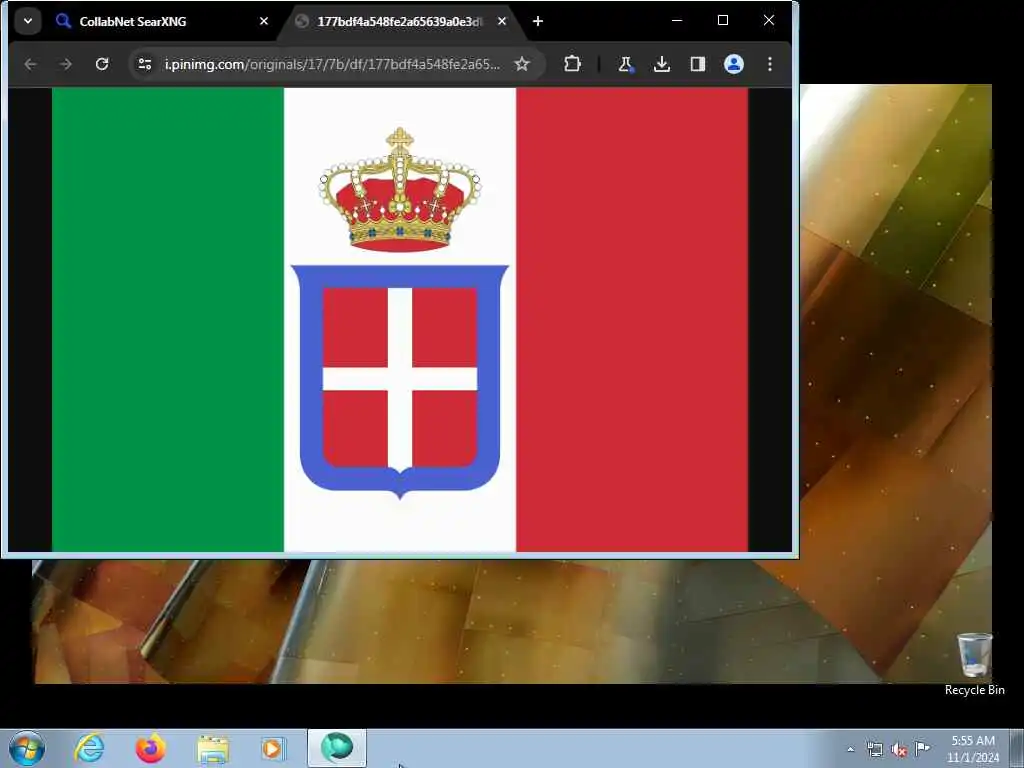Open the Windows Start menu
The width and height of the screenshot is (1024, 768).
tap(27, 748)
